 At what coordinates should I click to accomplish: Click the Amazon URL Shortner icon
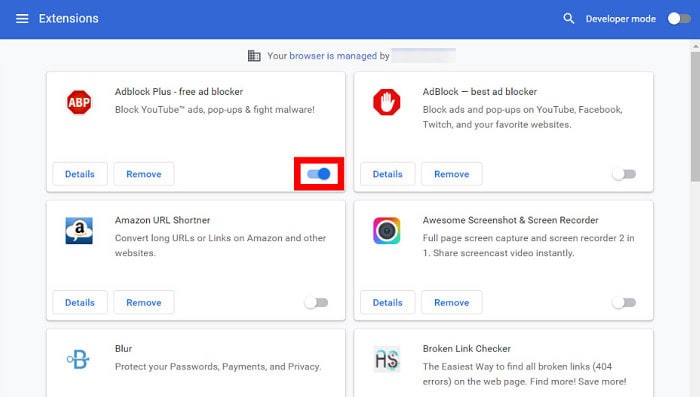(79, 230)
